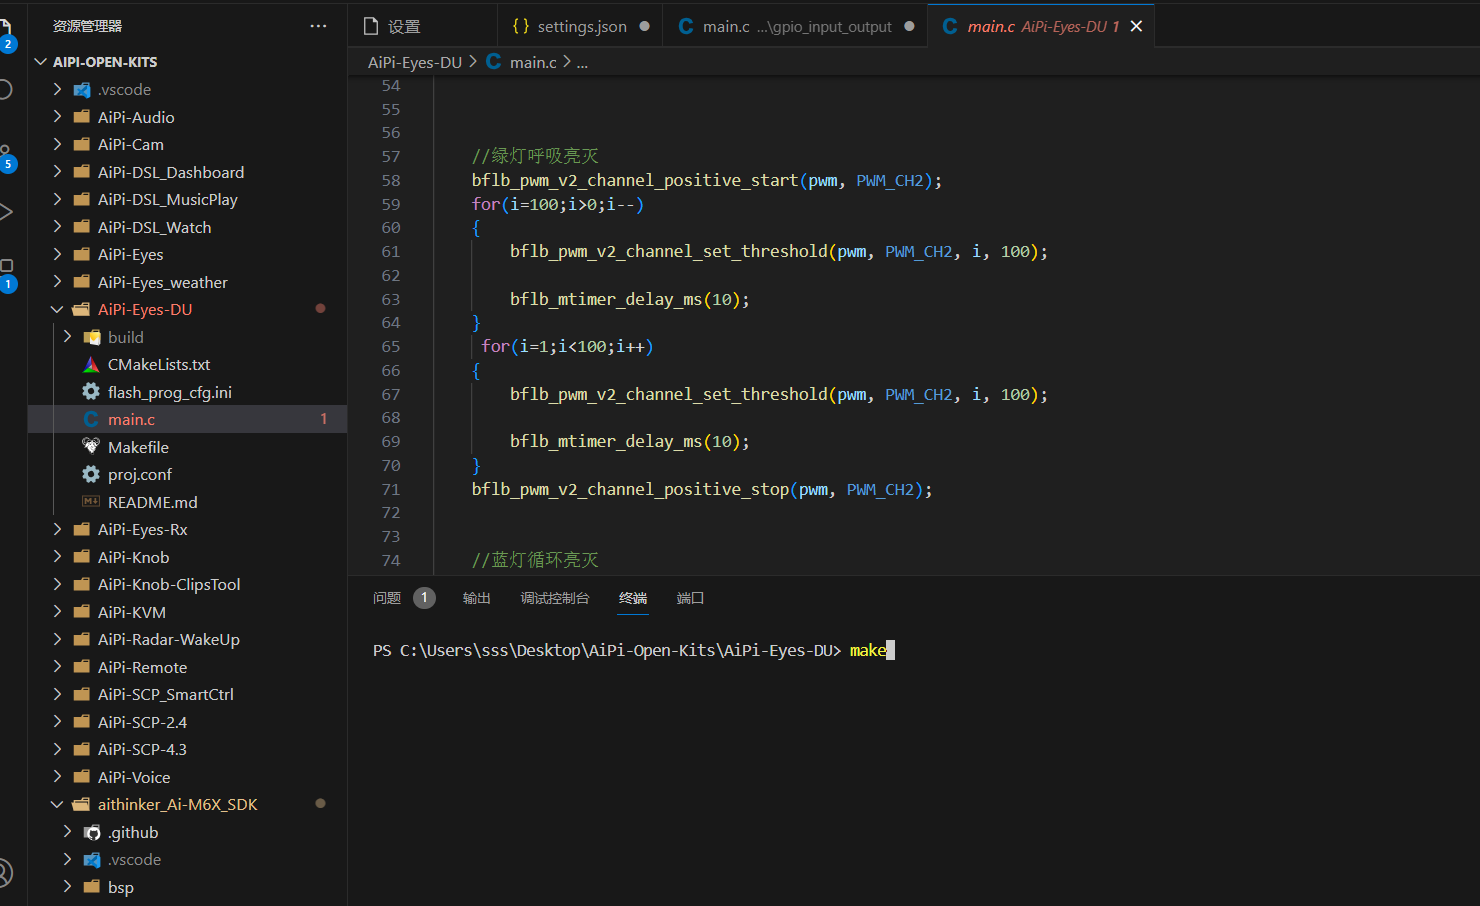Click line number 65 in the gutter
The width and height of the screenshot is (1480, 906).
tap(391, 346)
